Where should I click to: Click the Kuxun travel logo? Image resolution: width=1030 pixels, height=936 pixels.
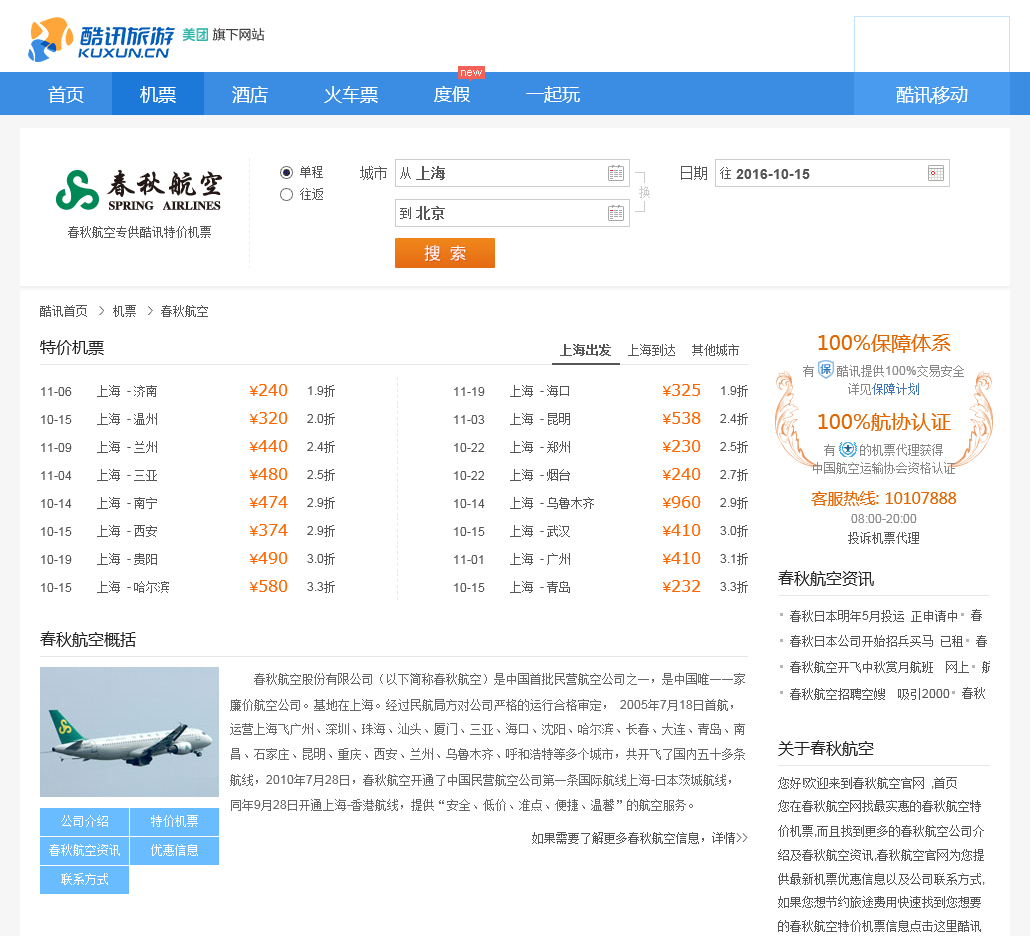point(101,39)
